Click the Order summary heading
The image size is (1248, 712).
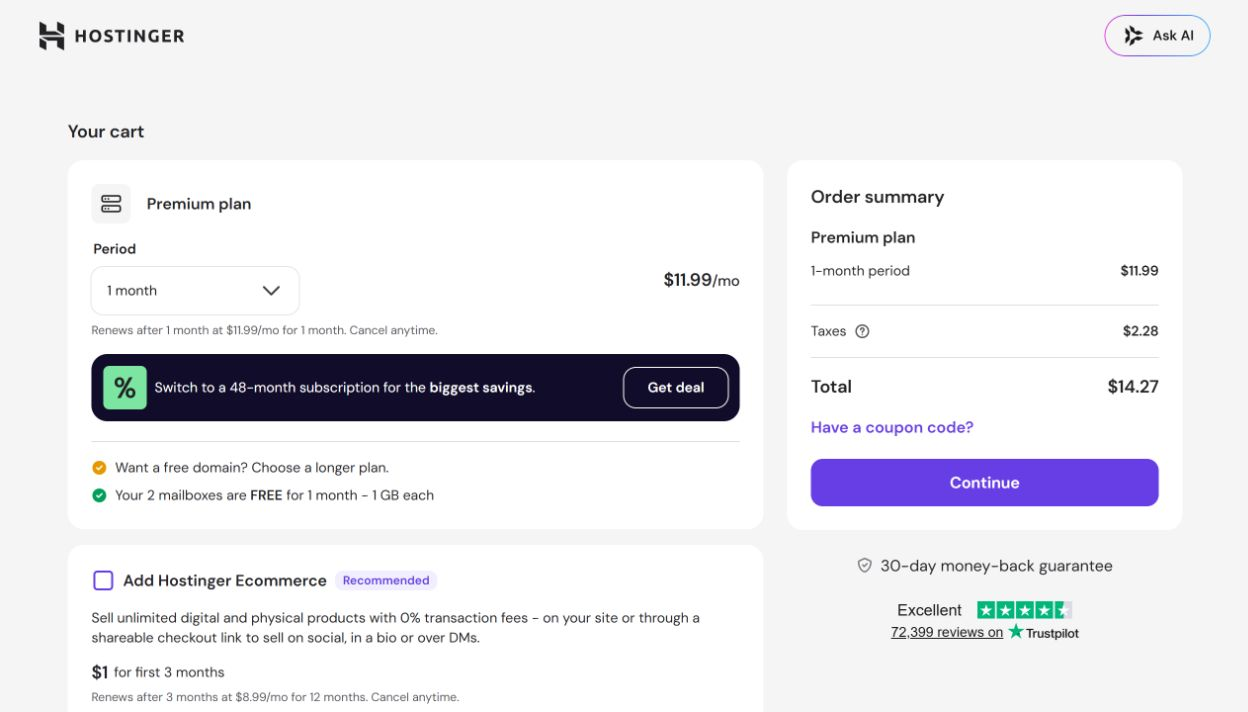[x=877, y=197]
